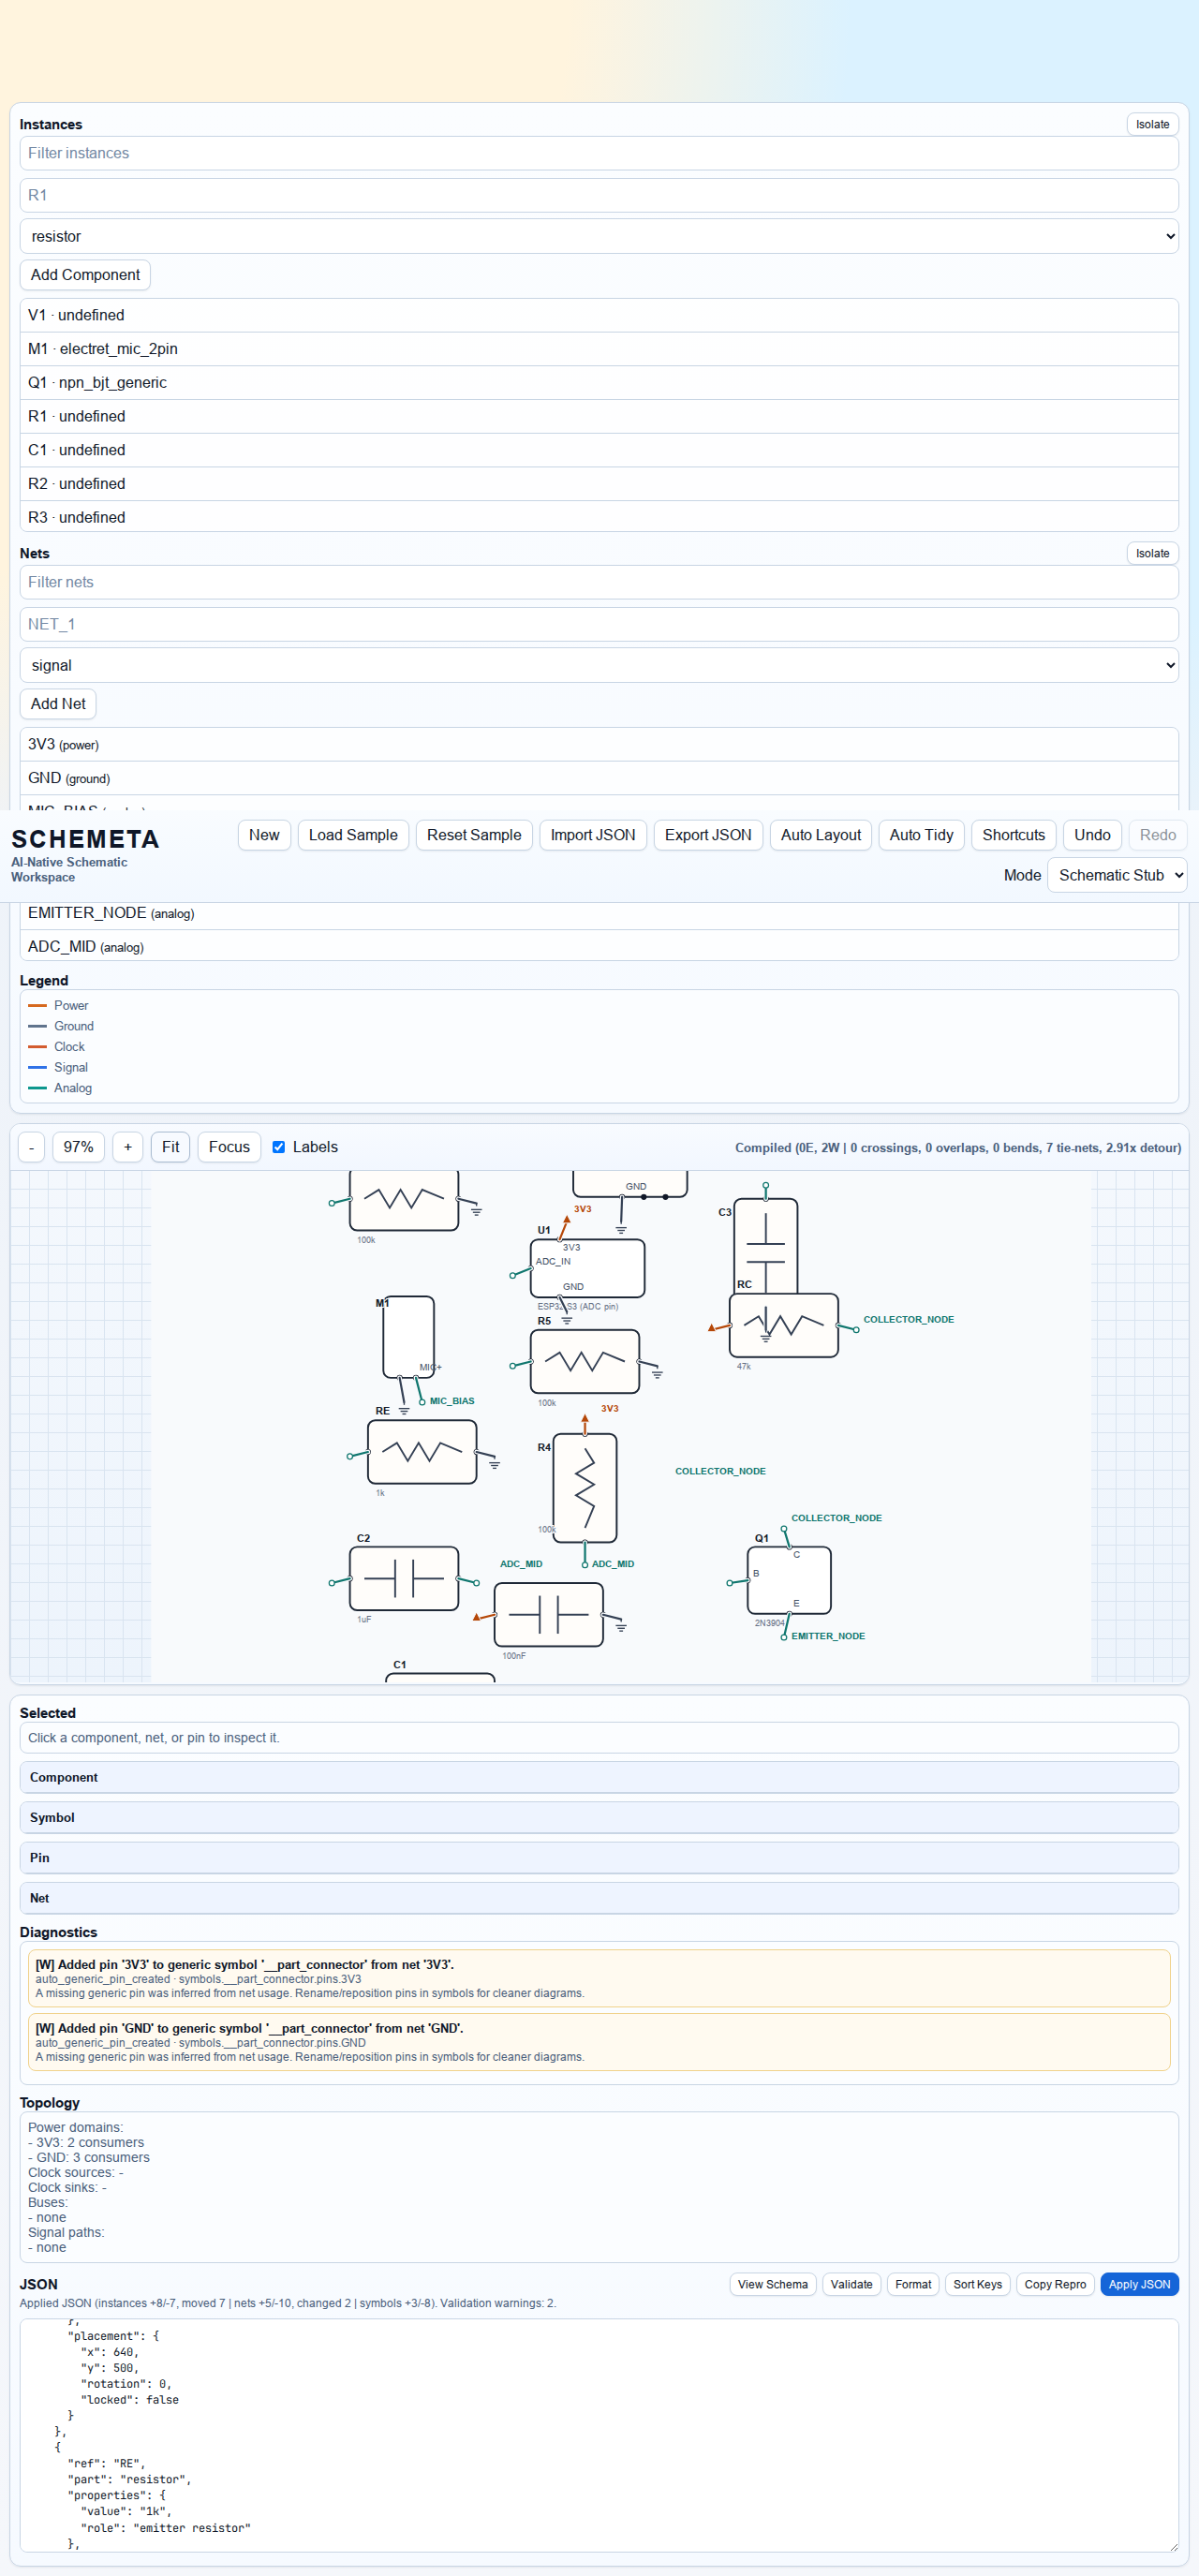This screenshot has height=2576, width=1199.
Task: Click the Add Component button
Action: tap(85, 275)
